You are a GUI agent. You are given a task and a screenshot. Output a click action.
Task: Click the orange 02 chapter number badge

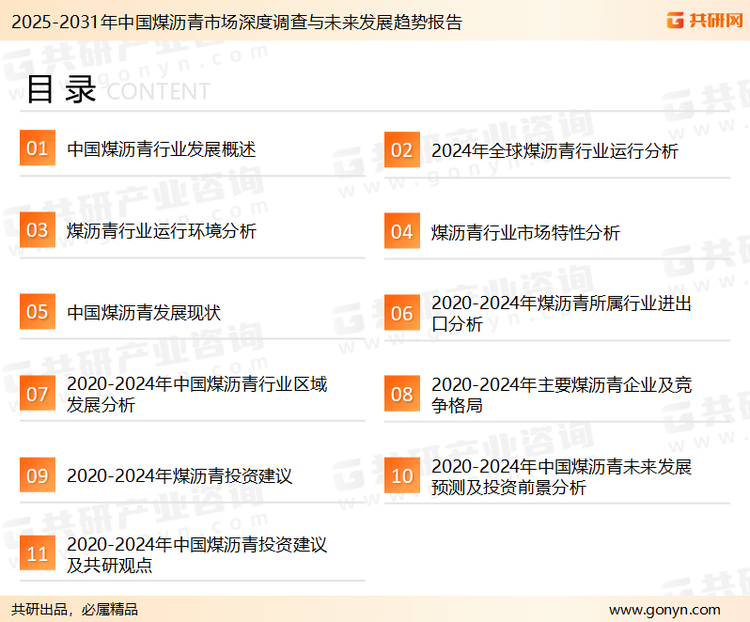point(401,150)
